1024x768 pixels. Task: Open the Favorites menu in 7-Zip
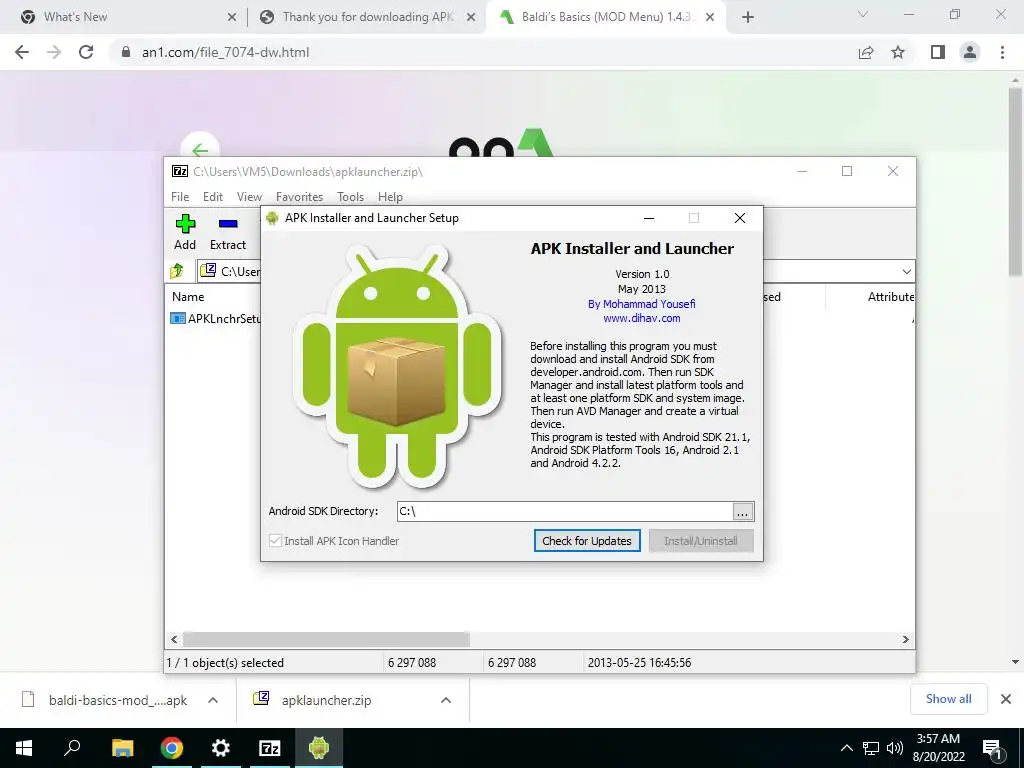coord(299,197)
